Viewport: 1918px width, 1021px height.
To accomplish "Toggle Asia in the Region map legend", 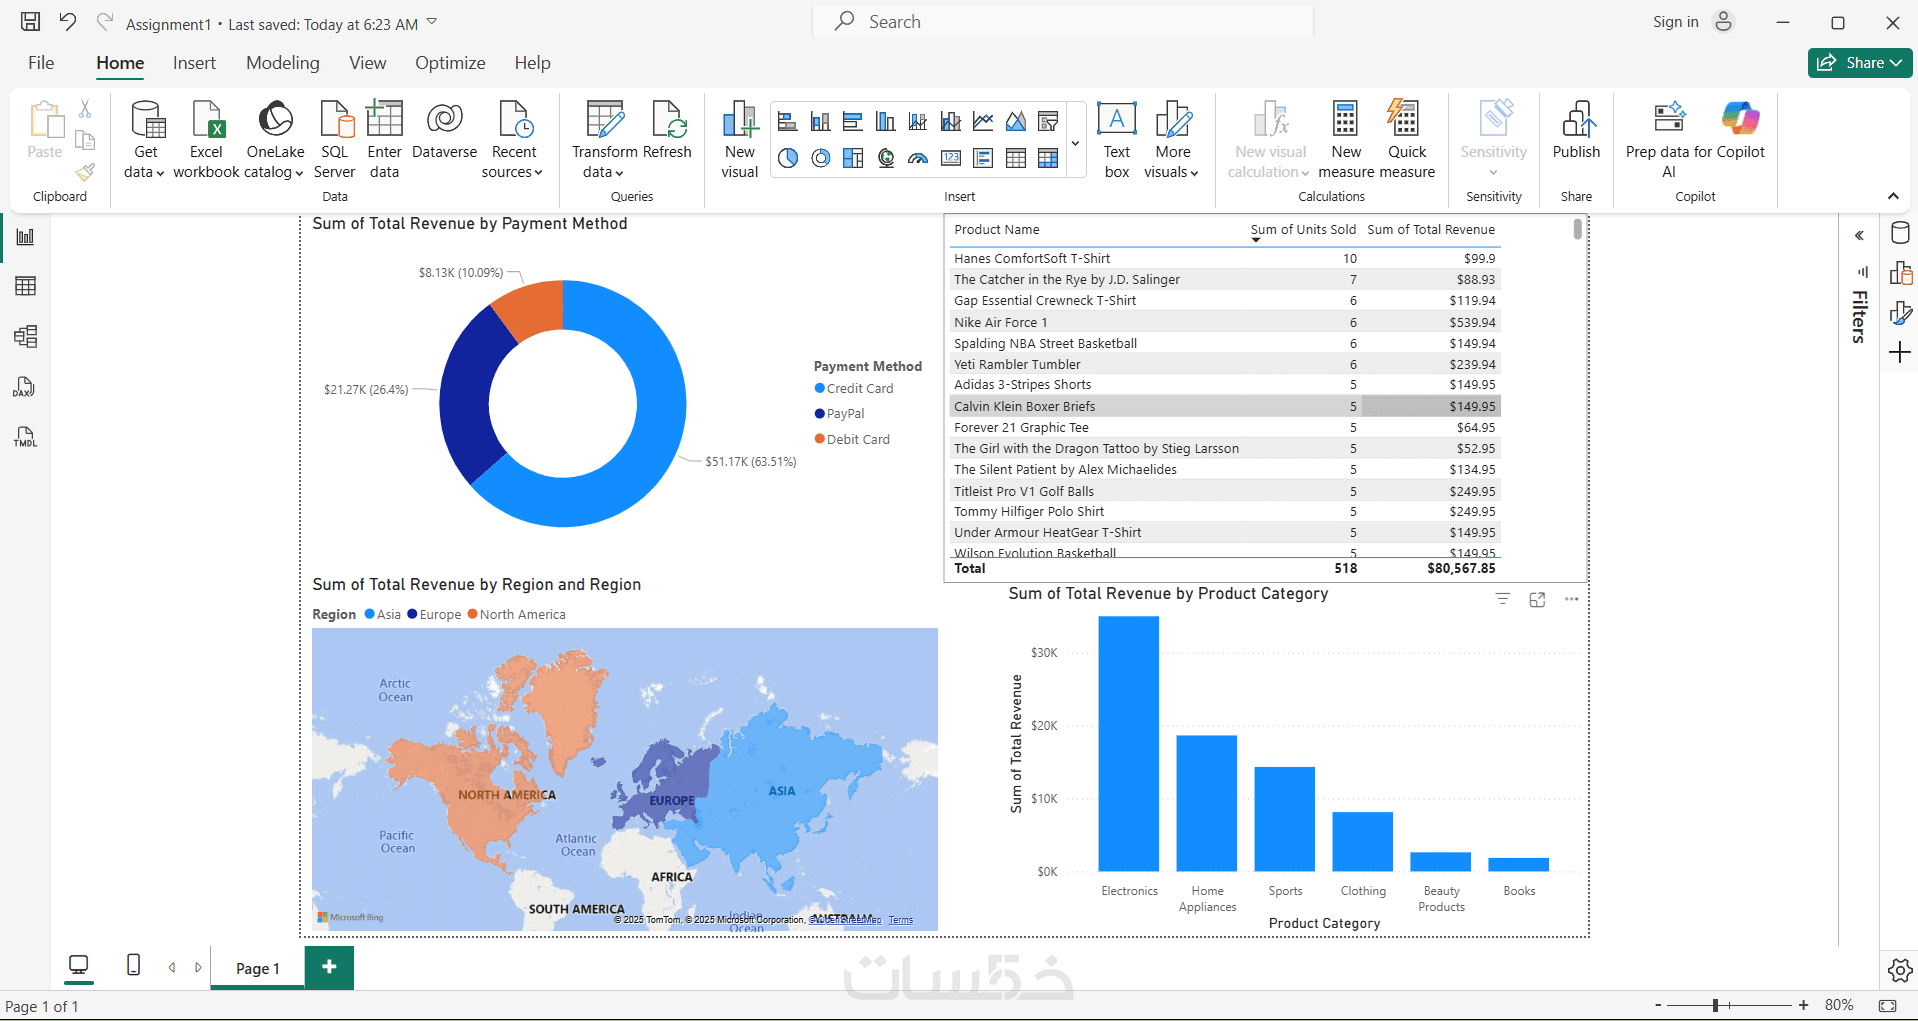I will [383, 615].
